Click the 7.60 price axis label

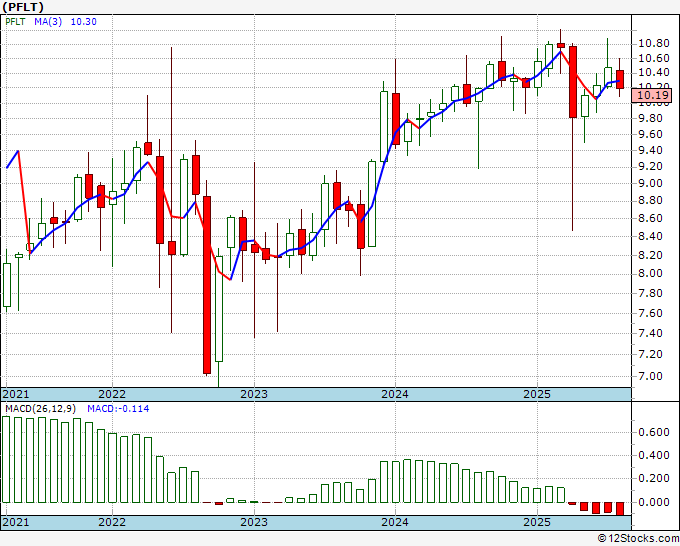coord(651,313)
